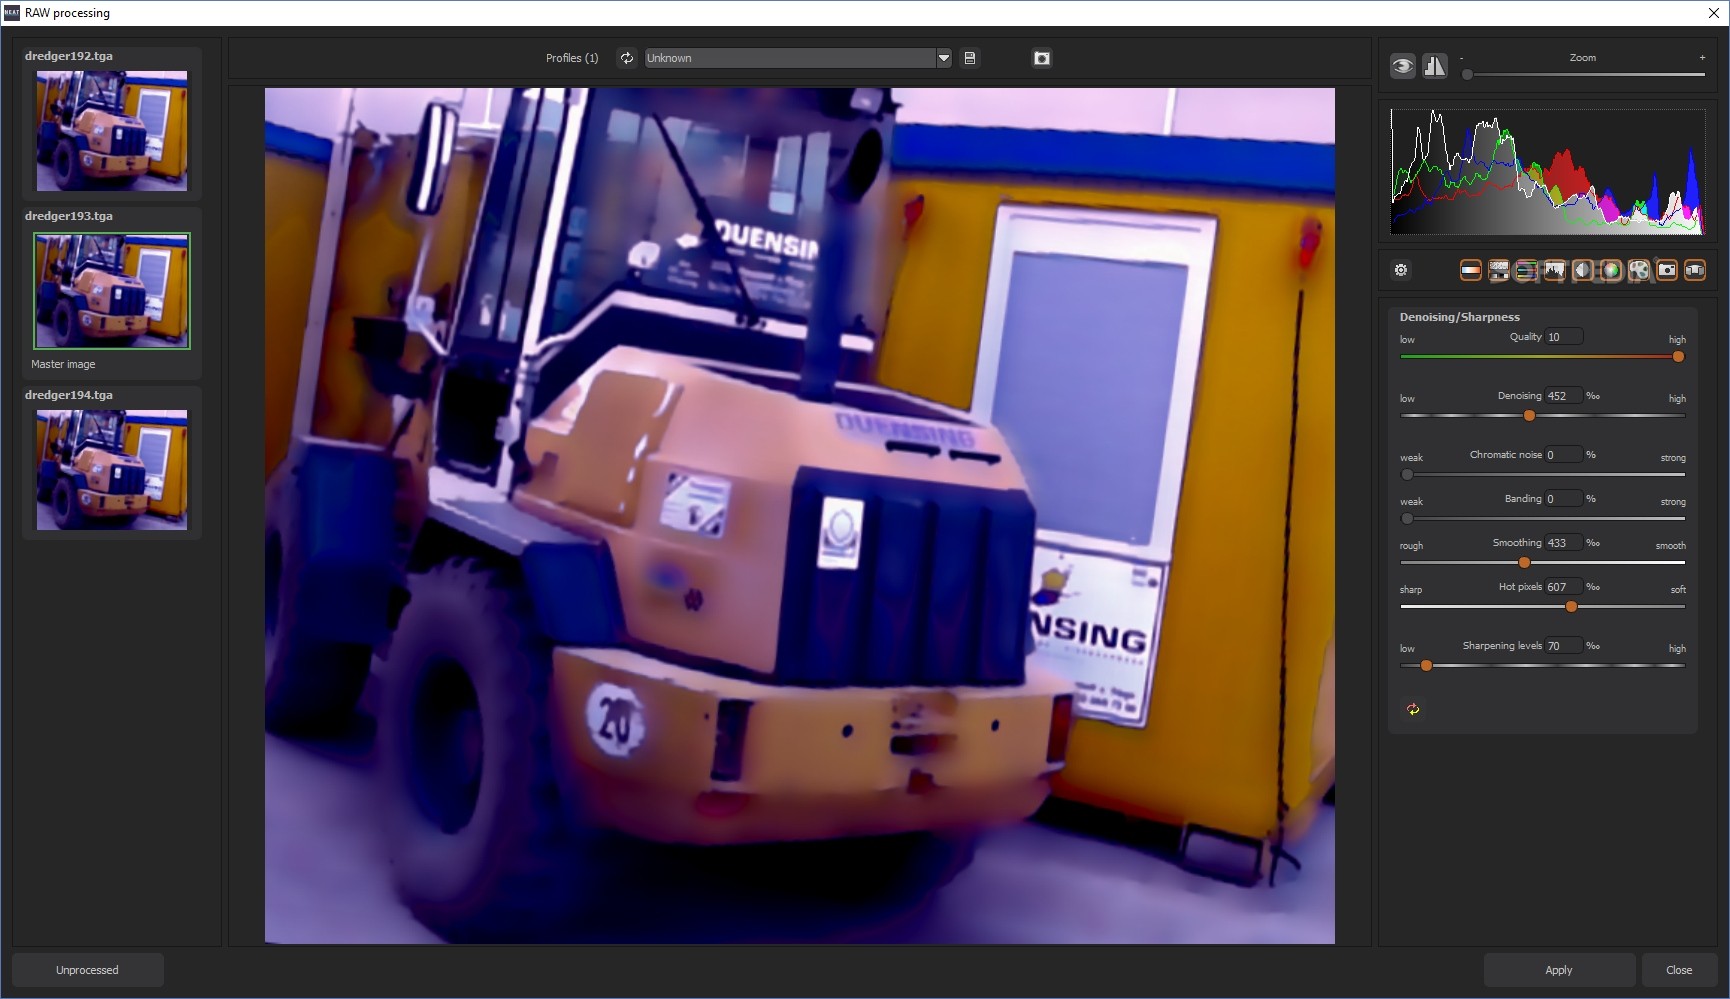This screenshot has width=1730, height=999.
Task: Click the Apply button
Action: (x=1559, y=970)
